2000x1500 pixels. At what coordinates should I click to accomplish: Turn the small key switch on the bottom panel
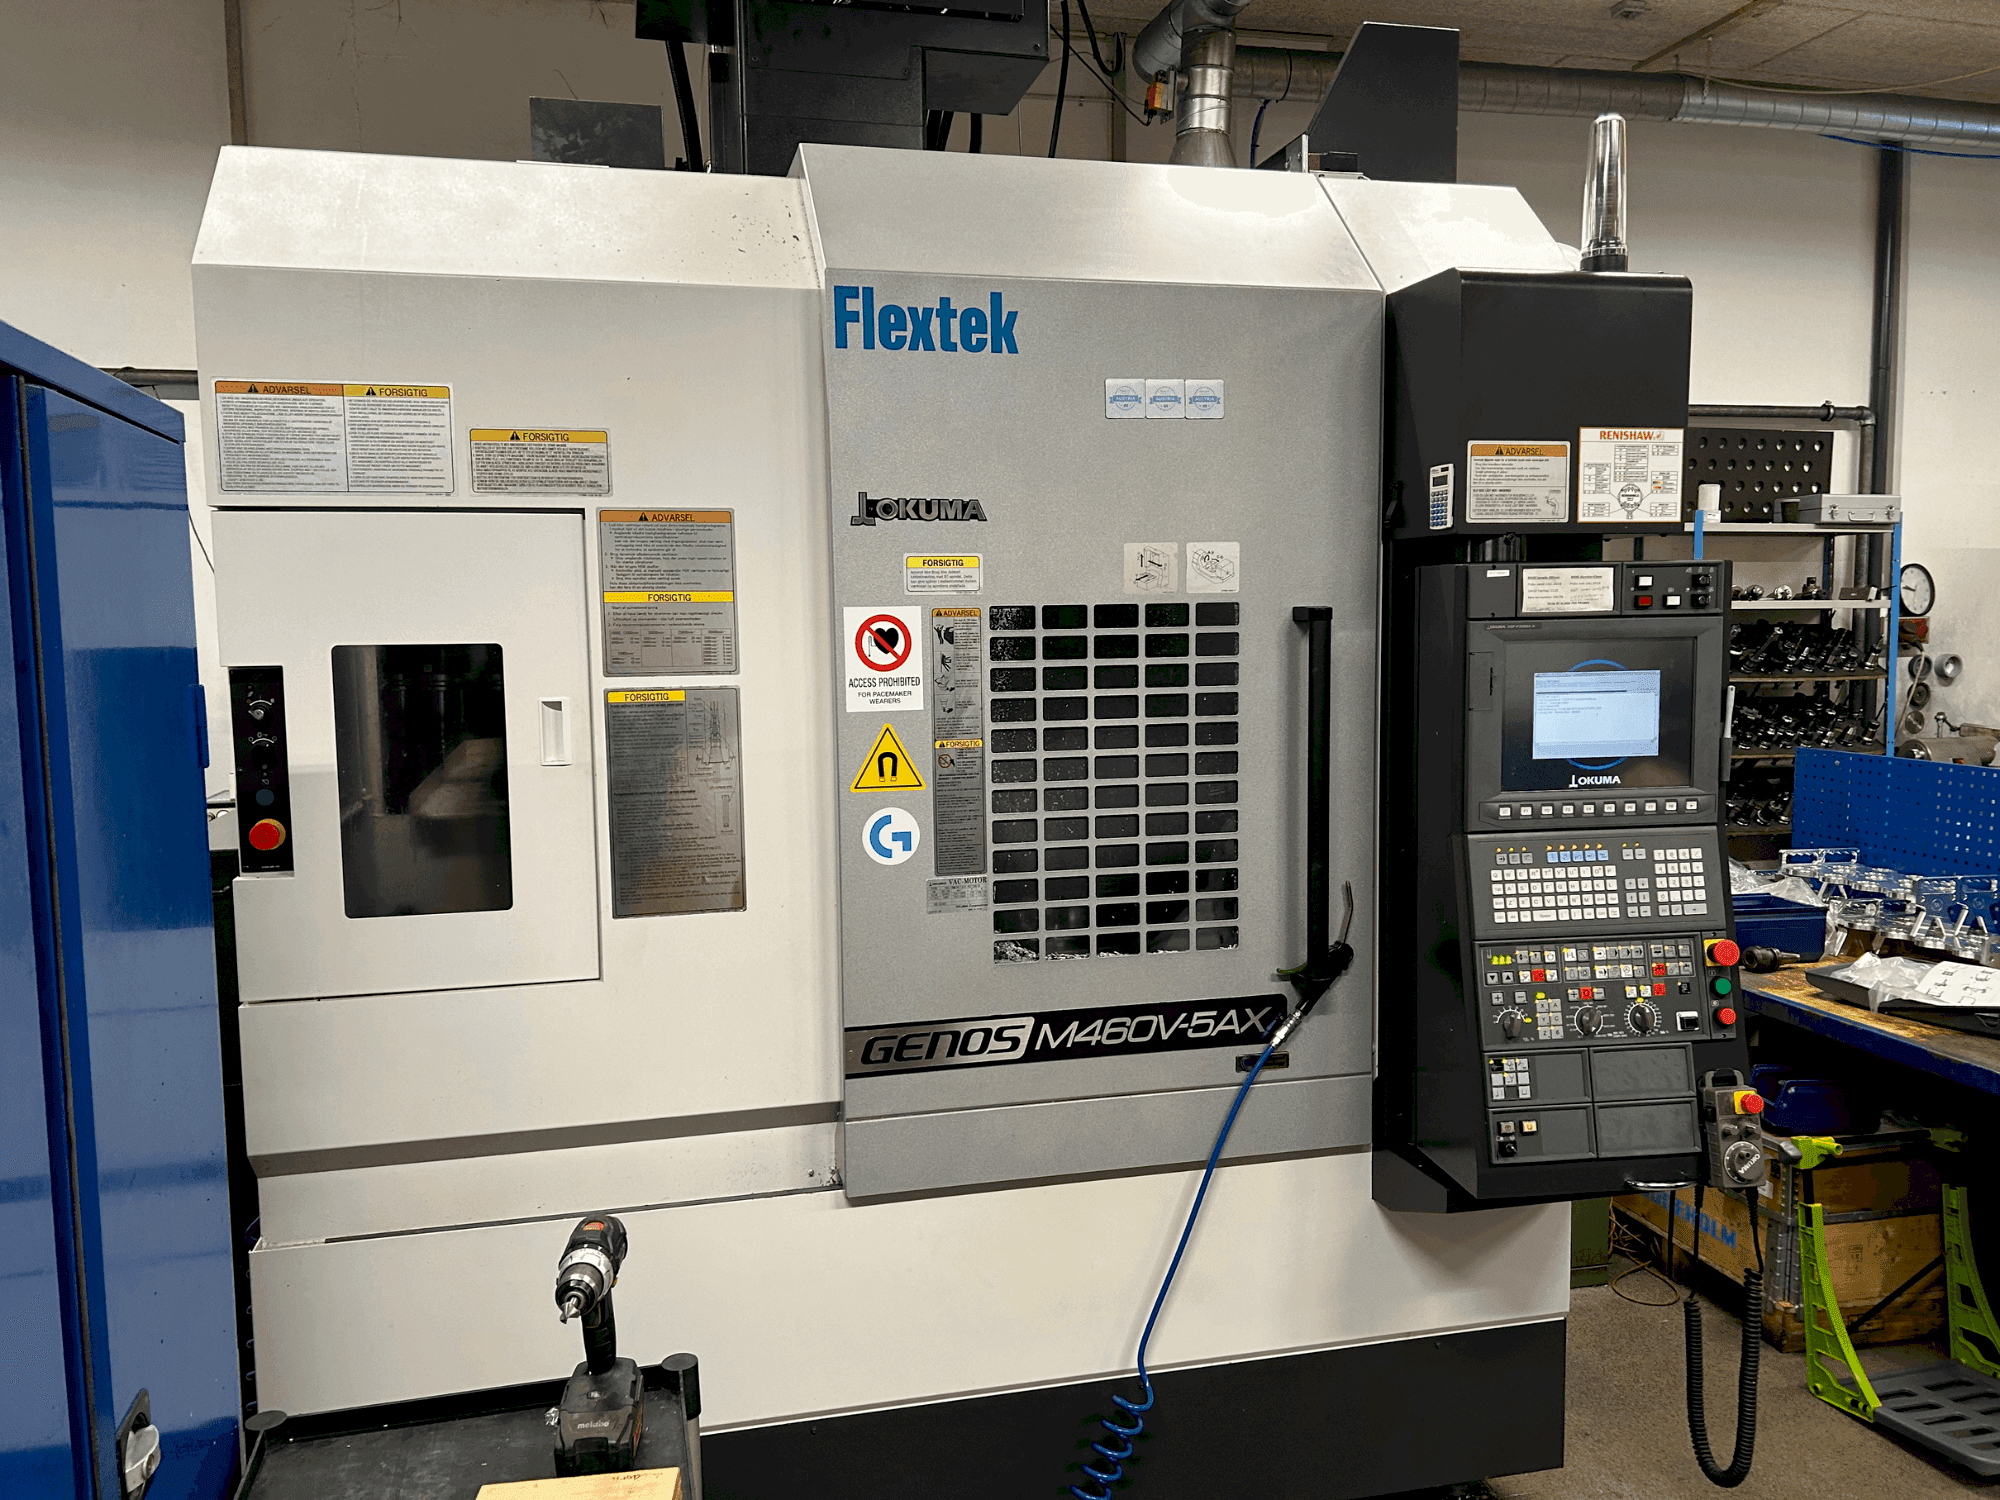1508,1148
